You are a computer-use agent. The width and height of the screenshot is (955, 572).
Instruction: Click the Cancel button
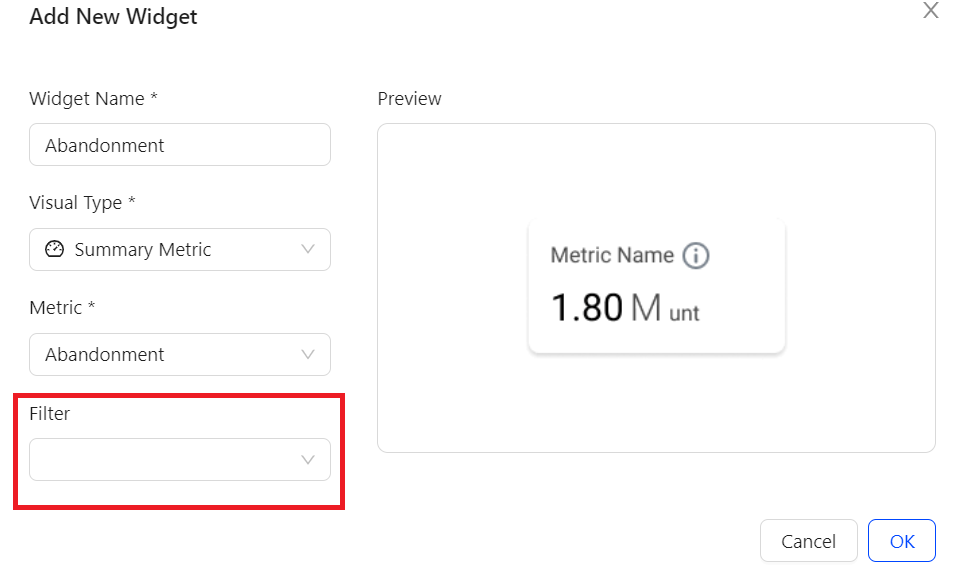pyautogui.click(x=808, y=540)
